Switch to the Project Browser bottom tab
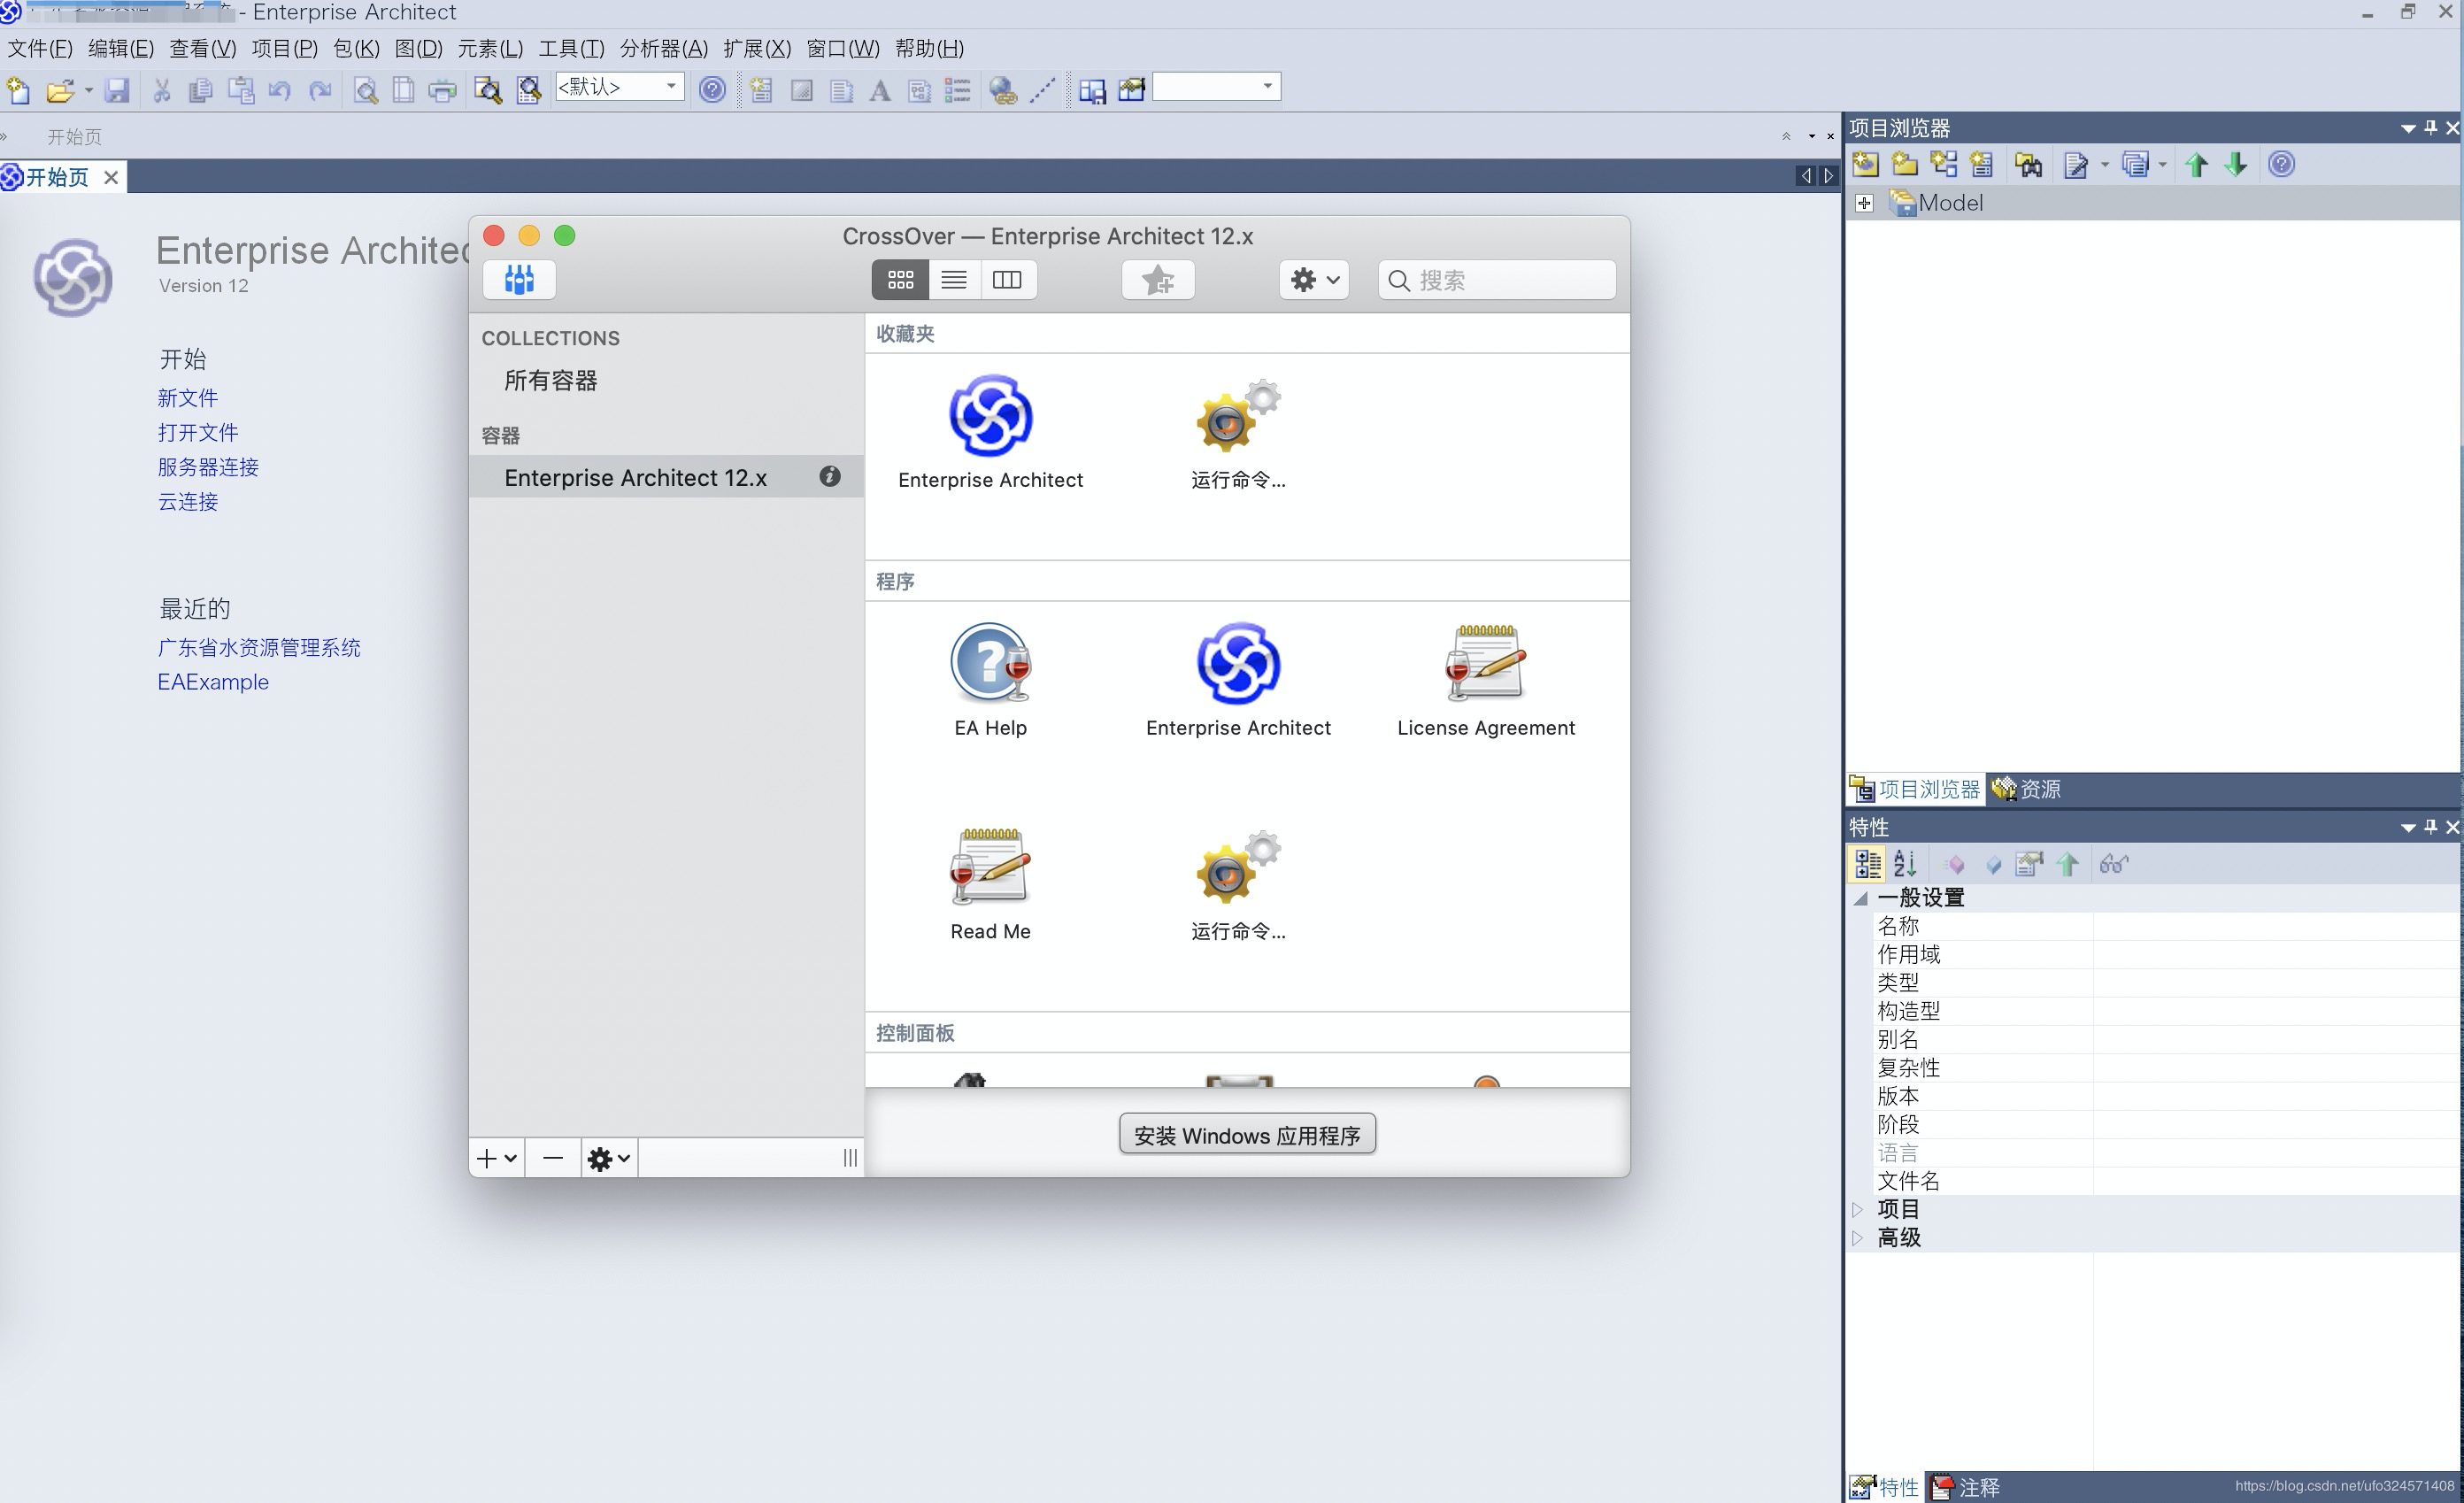Image resolution: width=2464 pixels, height=1503 pixels. click(1915, 789)
